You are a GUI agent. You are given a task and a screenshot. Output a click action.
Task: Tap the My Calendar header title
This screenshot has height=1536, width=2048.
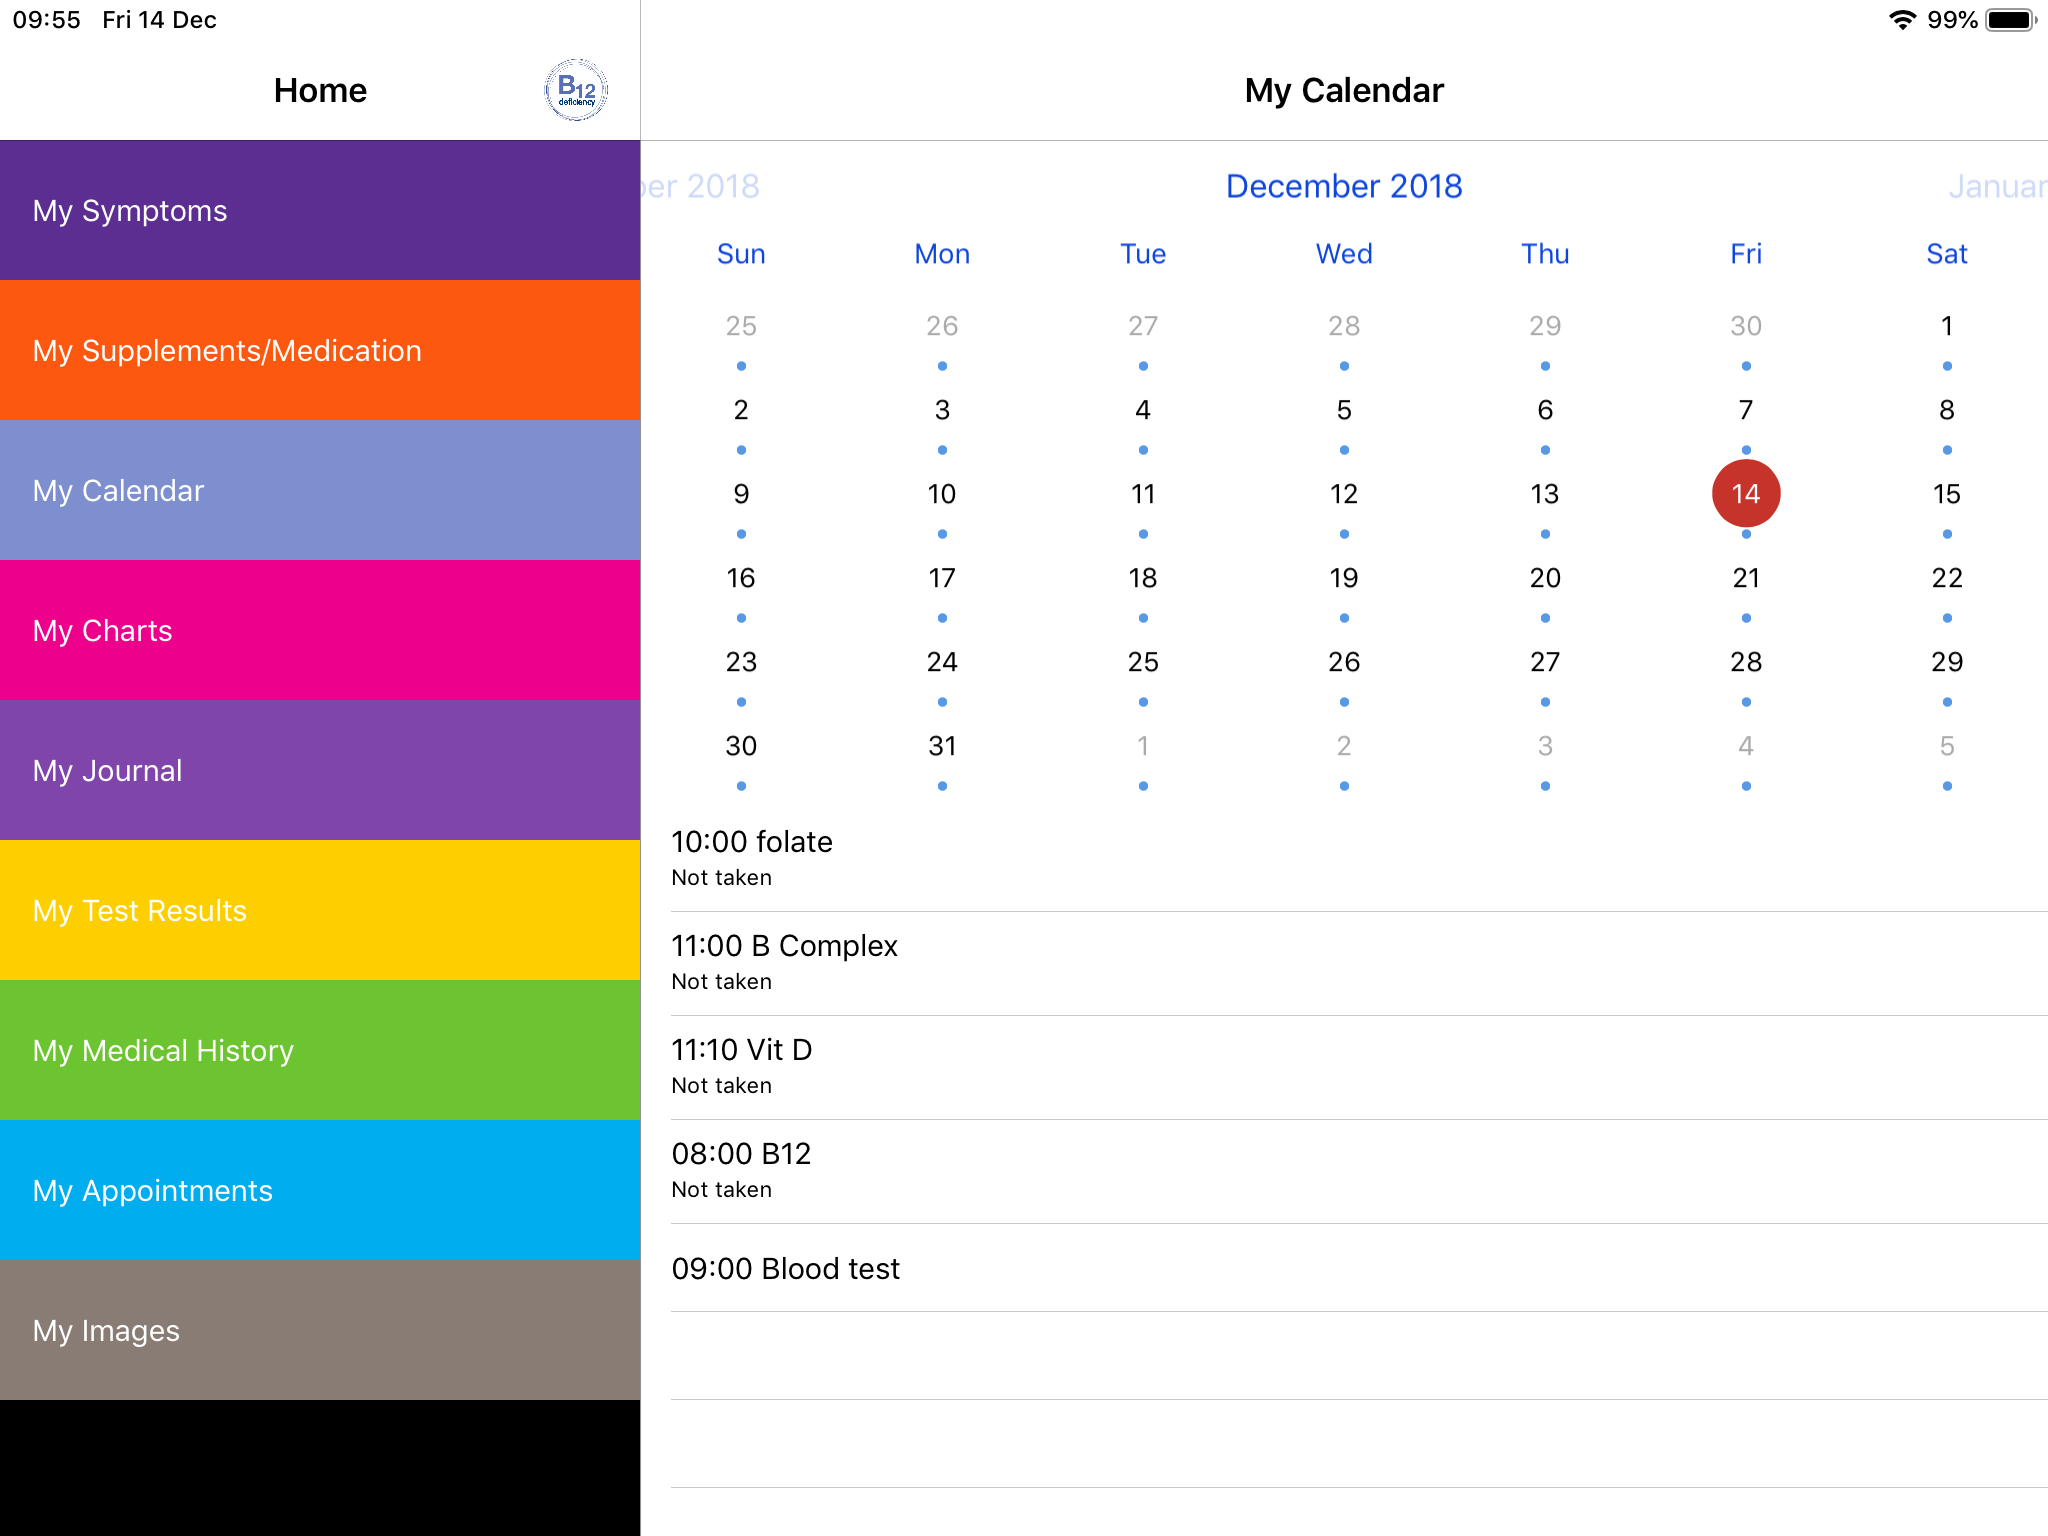click(1344, 90)
